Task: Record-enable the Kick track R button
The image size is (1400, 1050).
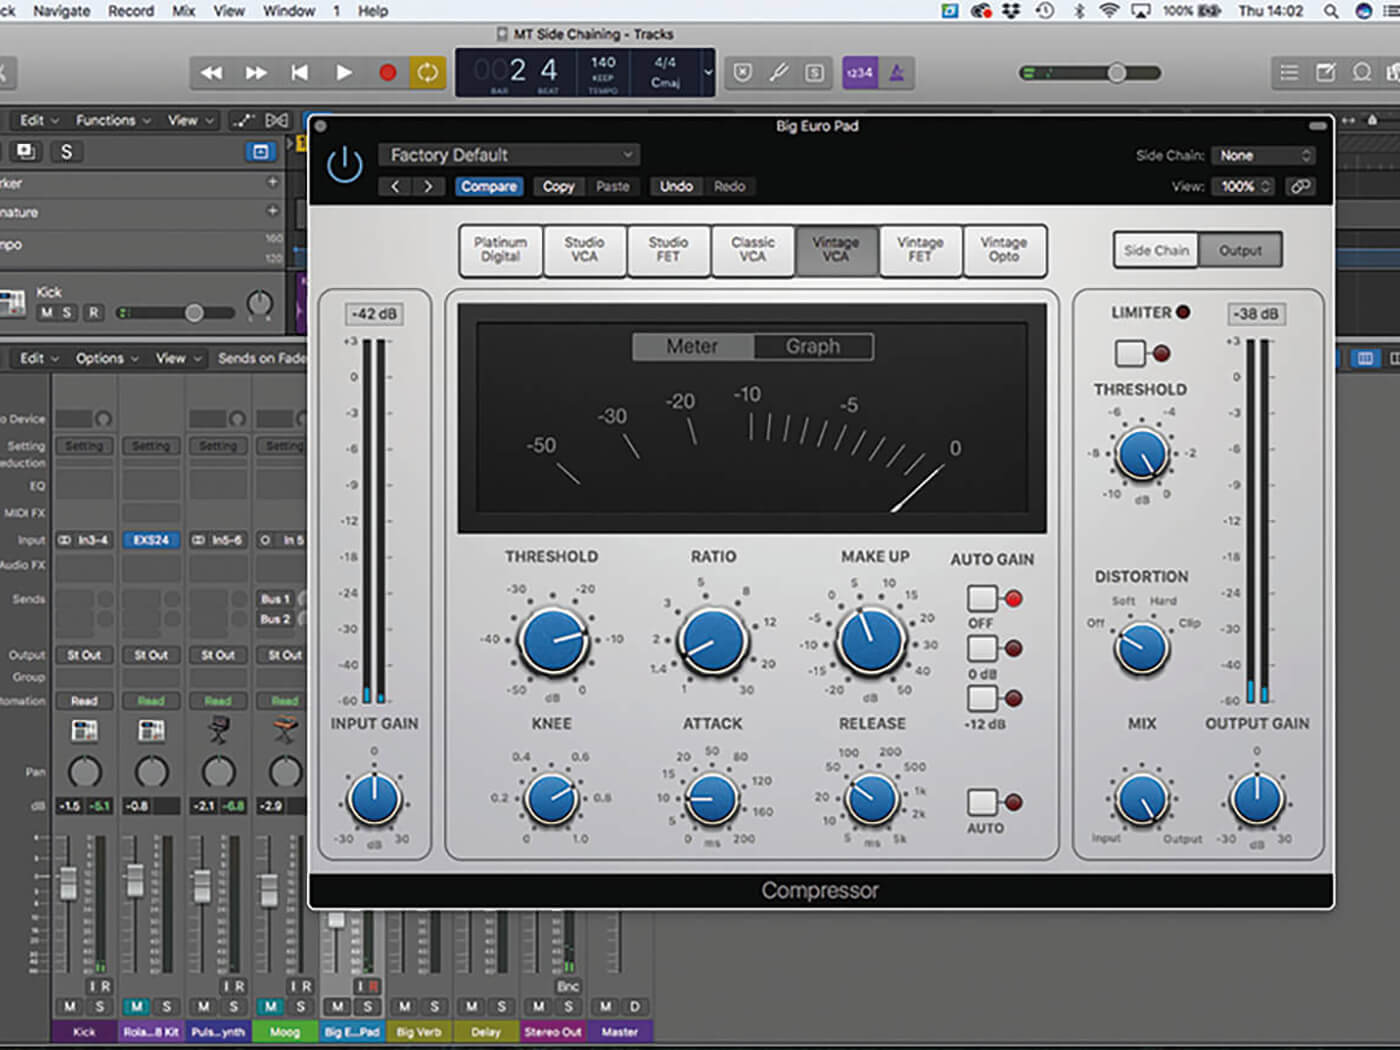Action: tap(94, 313)
